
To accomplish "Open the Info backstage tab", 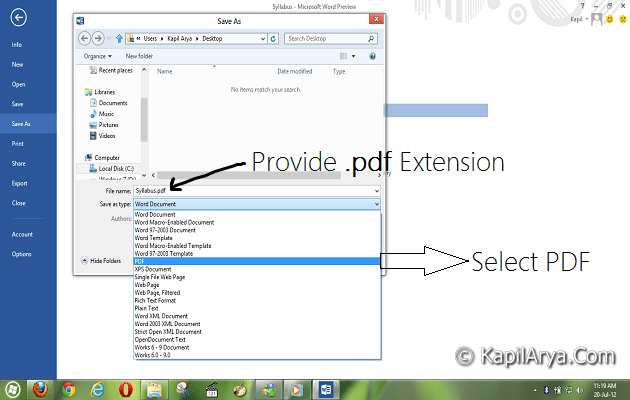I will point(28,45).
